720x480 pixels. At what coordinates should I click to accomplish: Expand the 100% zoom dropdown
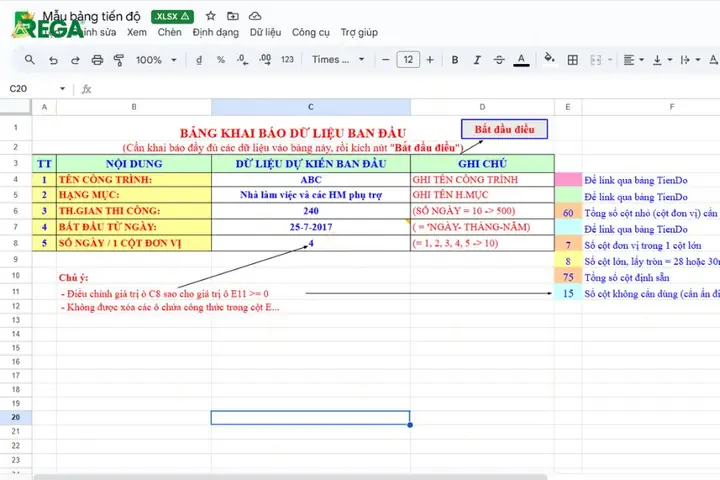(x=156, y=60)
